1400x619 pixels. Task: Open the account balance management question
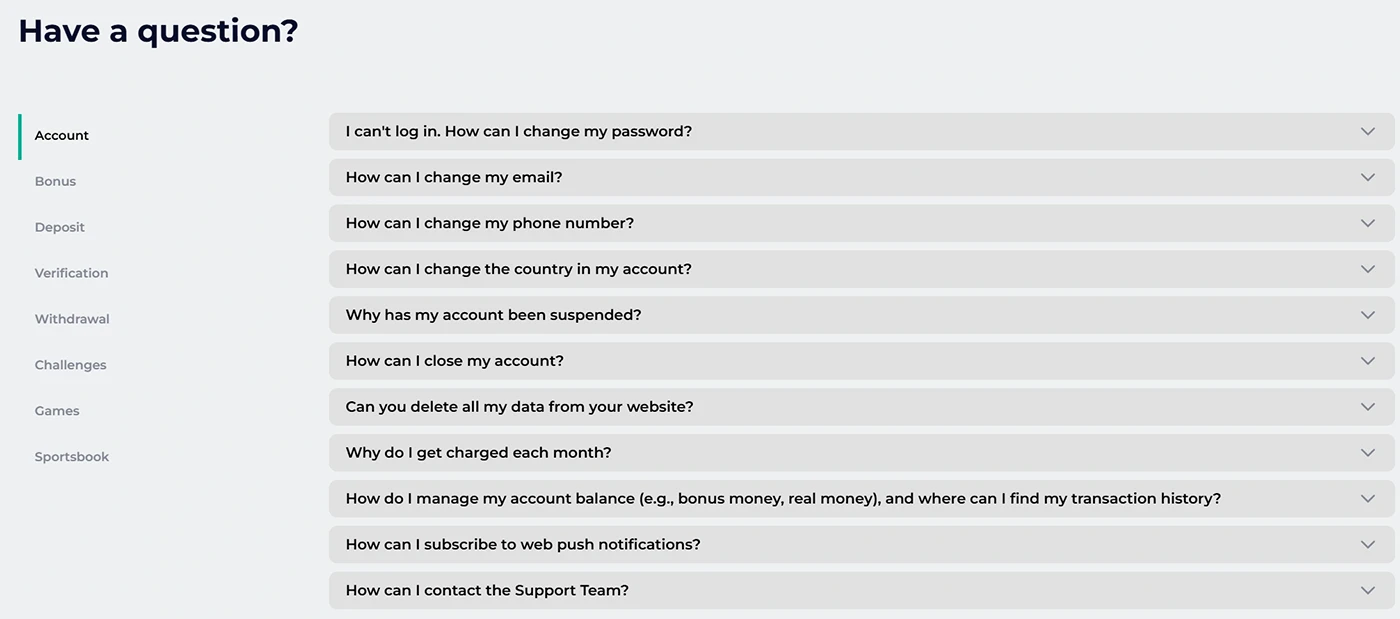[860, 497]
